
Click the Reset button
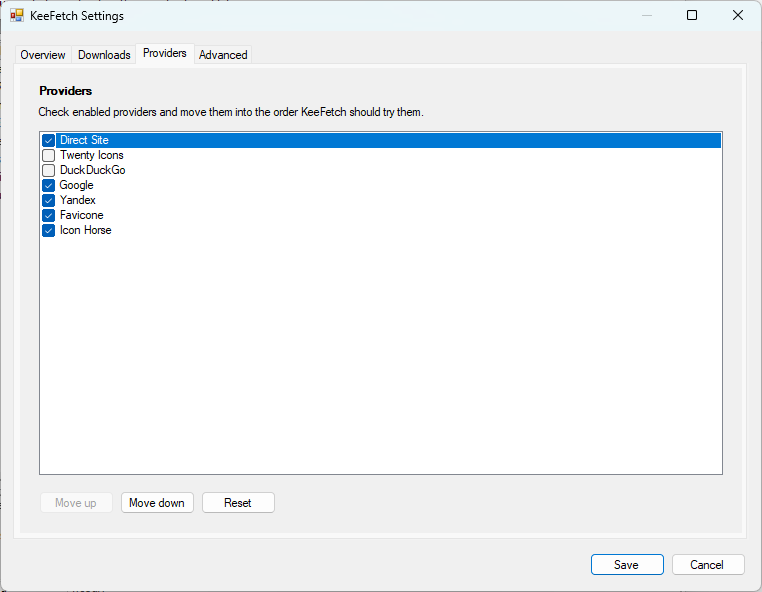(x=238, y=503)
